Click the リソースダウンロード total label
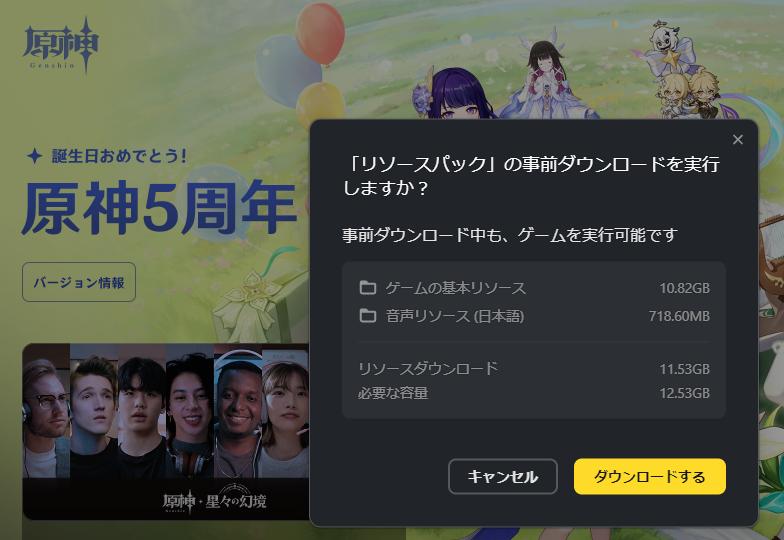Screen dimensions: 784x540 428,368
